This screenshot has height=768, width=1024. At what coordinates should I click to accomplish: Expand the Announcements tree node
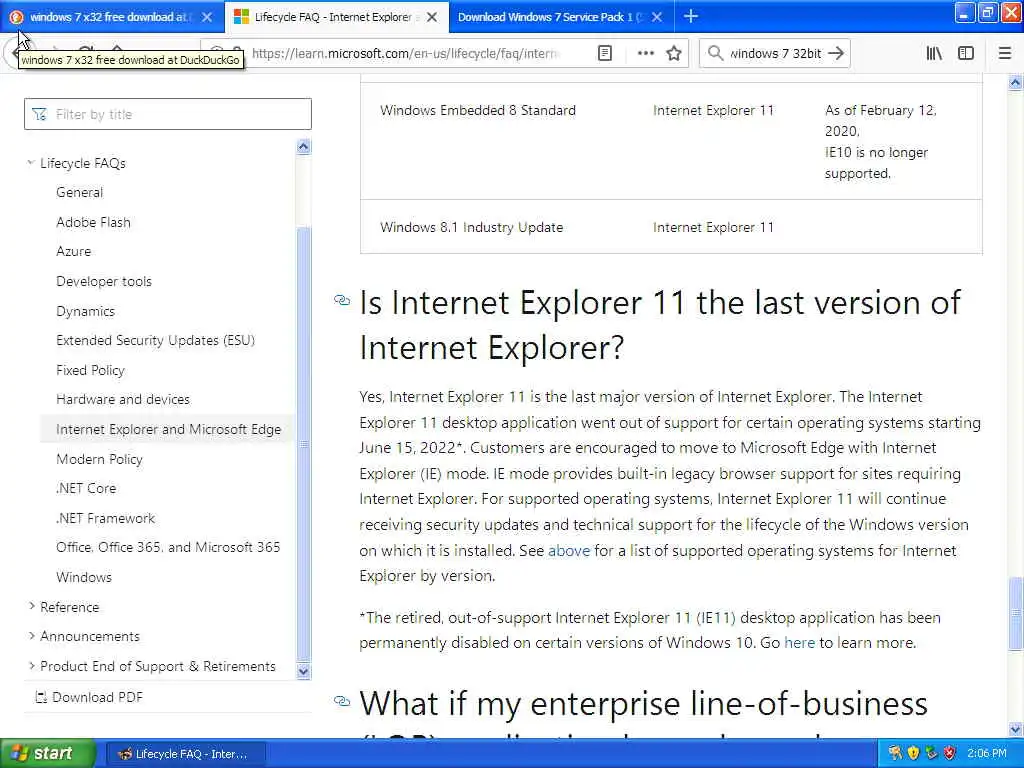pos(31,636)
